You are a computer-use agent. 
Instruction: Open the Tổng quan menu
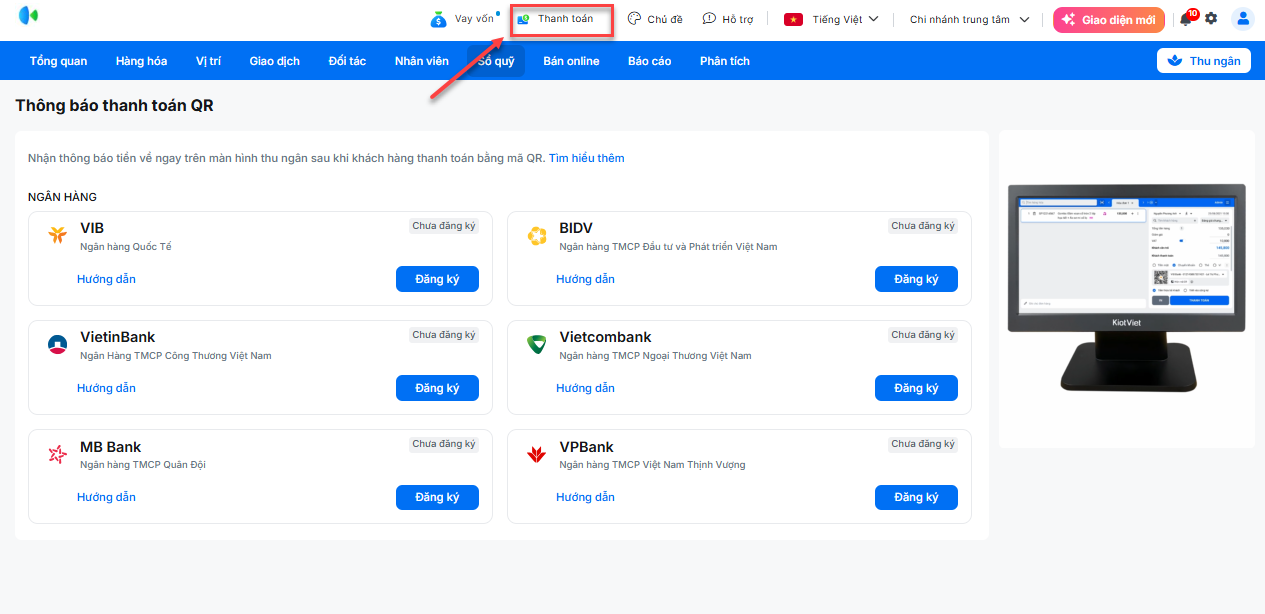point(58,61)
